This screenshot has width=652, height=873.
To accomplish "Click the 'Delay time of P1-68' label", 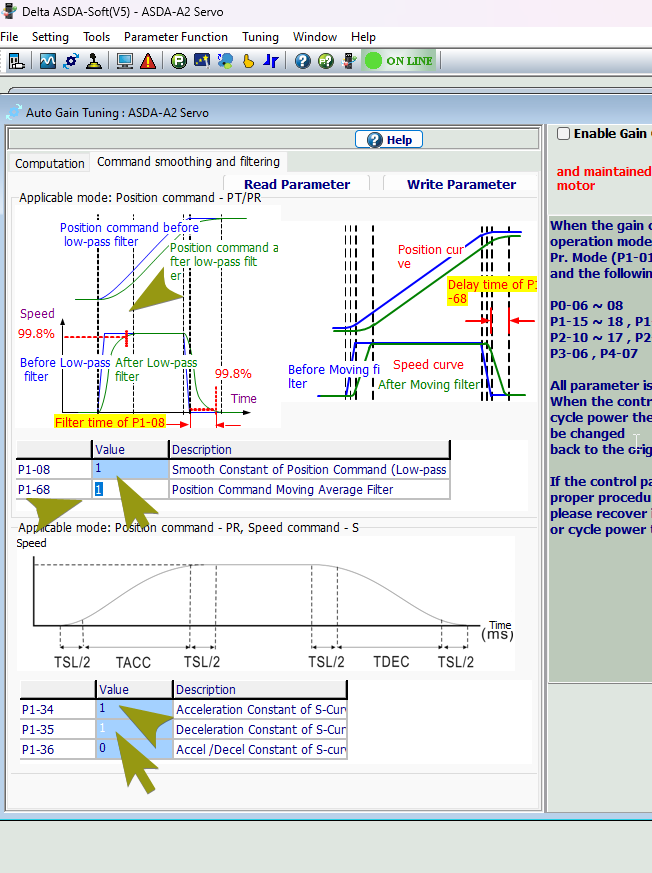I will [492, 291].
